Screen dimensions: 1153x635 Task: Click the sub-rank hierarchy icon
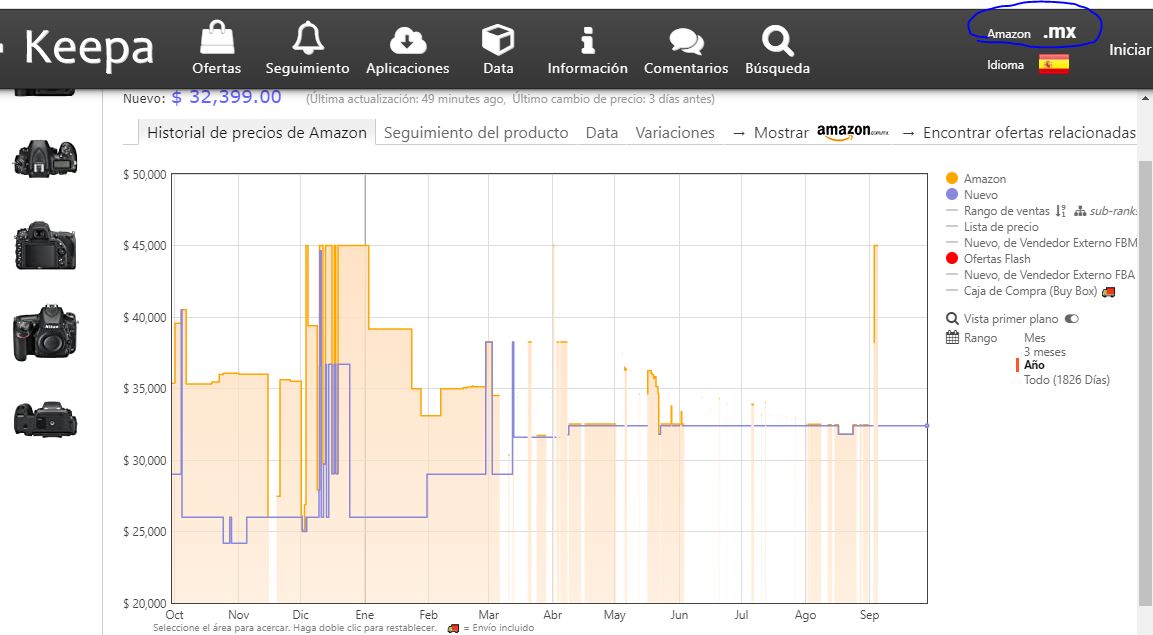click(1079, 211)
